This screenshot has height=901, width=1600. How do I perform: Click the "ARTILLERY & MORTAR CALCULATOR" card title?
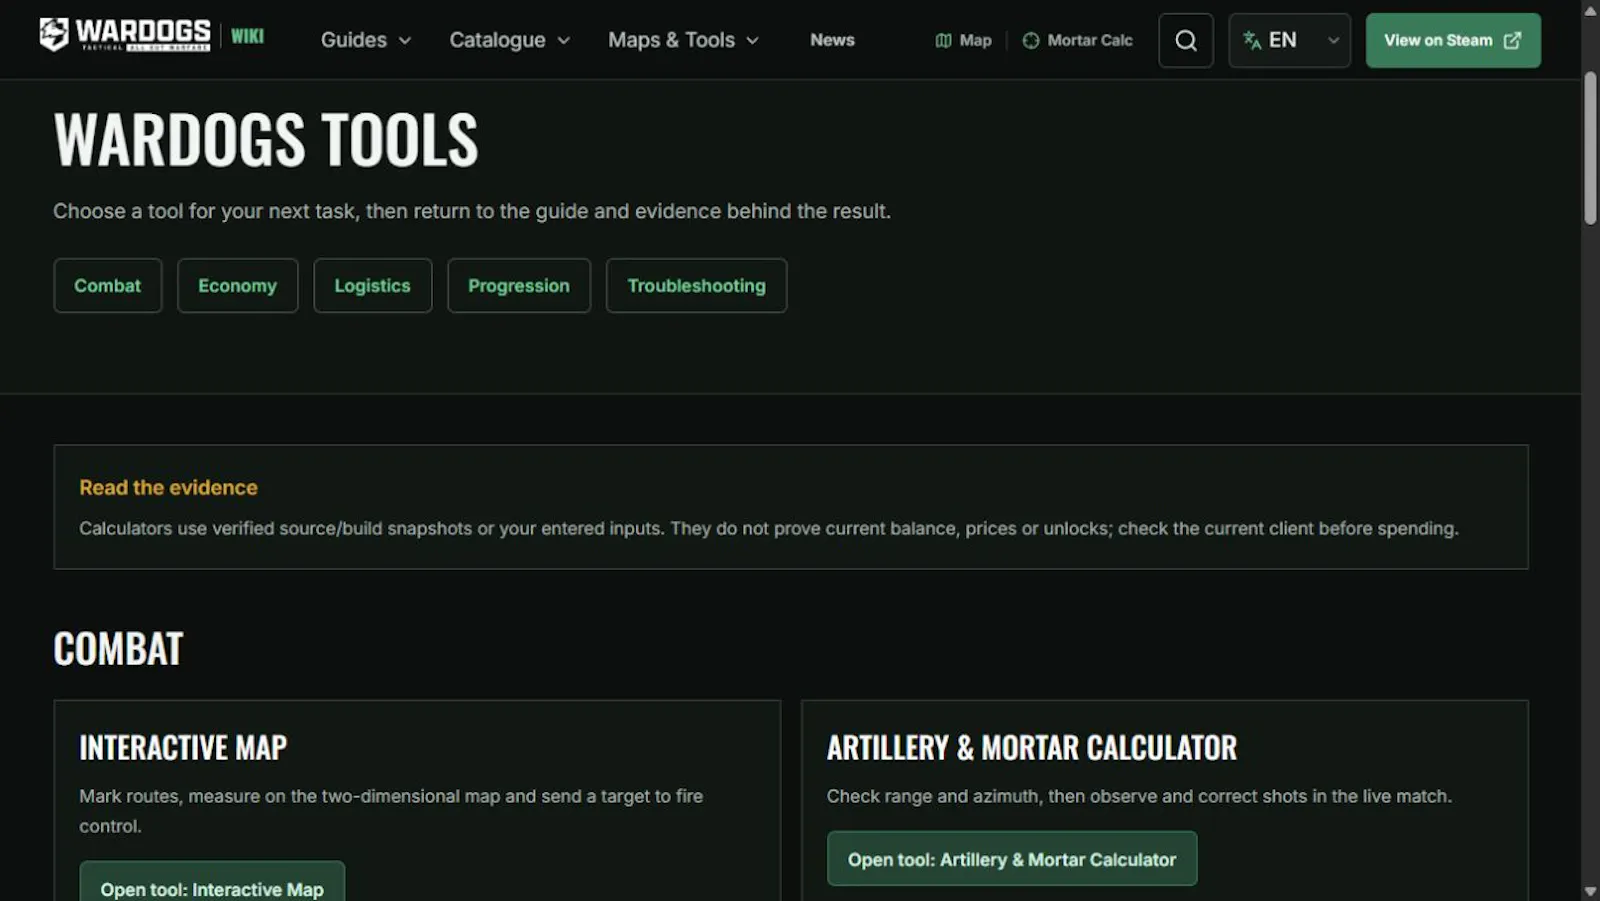click(x=1032, y=747)
